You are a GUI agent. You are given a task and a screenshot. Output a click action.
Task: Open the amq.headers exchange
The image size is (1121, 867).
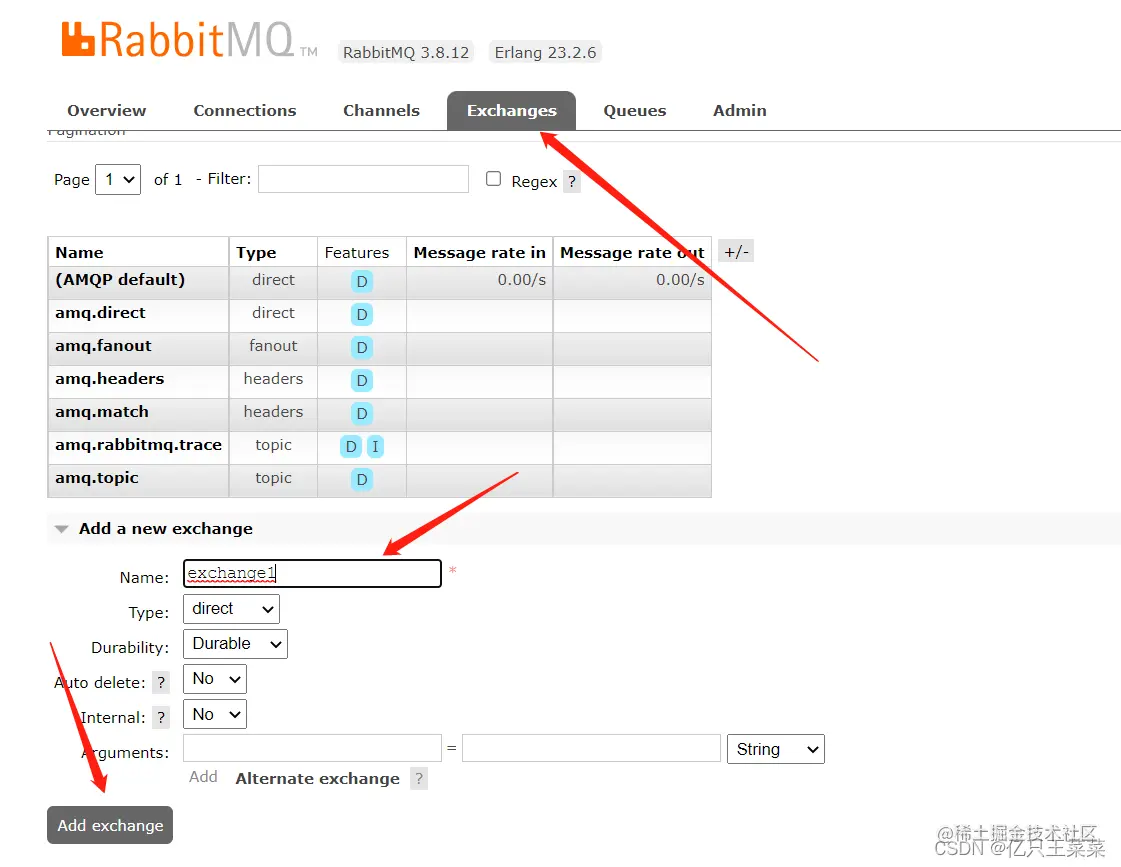tap(109, 379)
